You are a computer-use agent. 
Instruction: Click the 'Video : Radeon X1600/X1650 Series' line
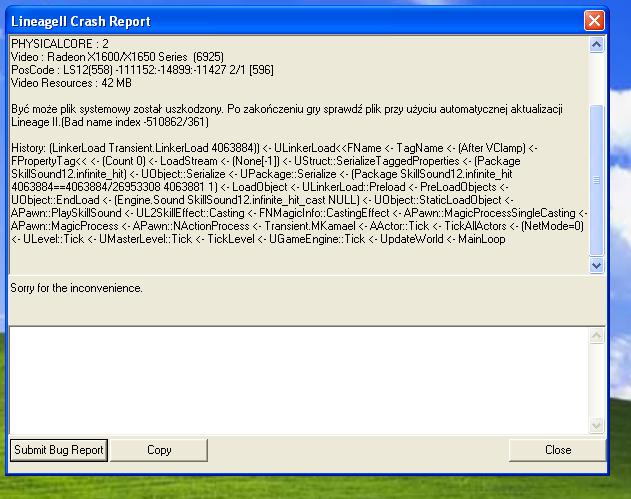(117, 57)
